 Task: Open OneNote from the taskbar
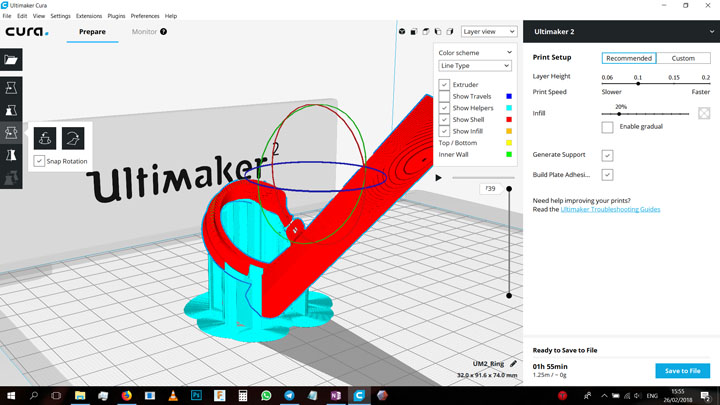tap(336, 395)
